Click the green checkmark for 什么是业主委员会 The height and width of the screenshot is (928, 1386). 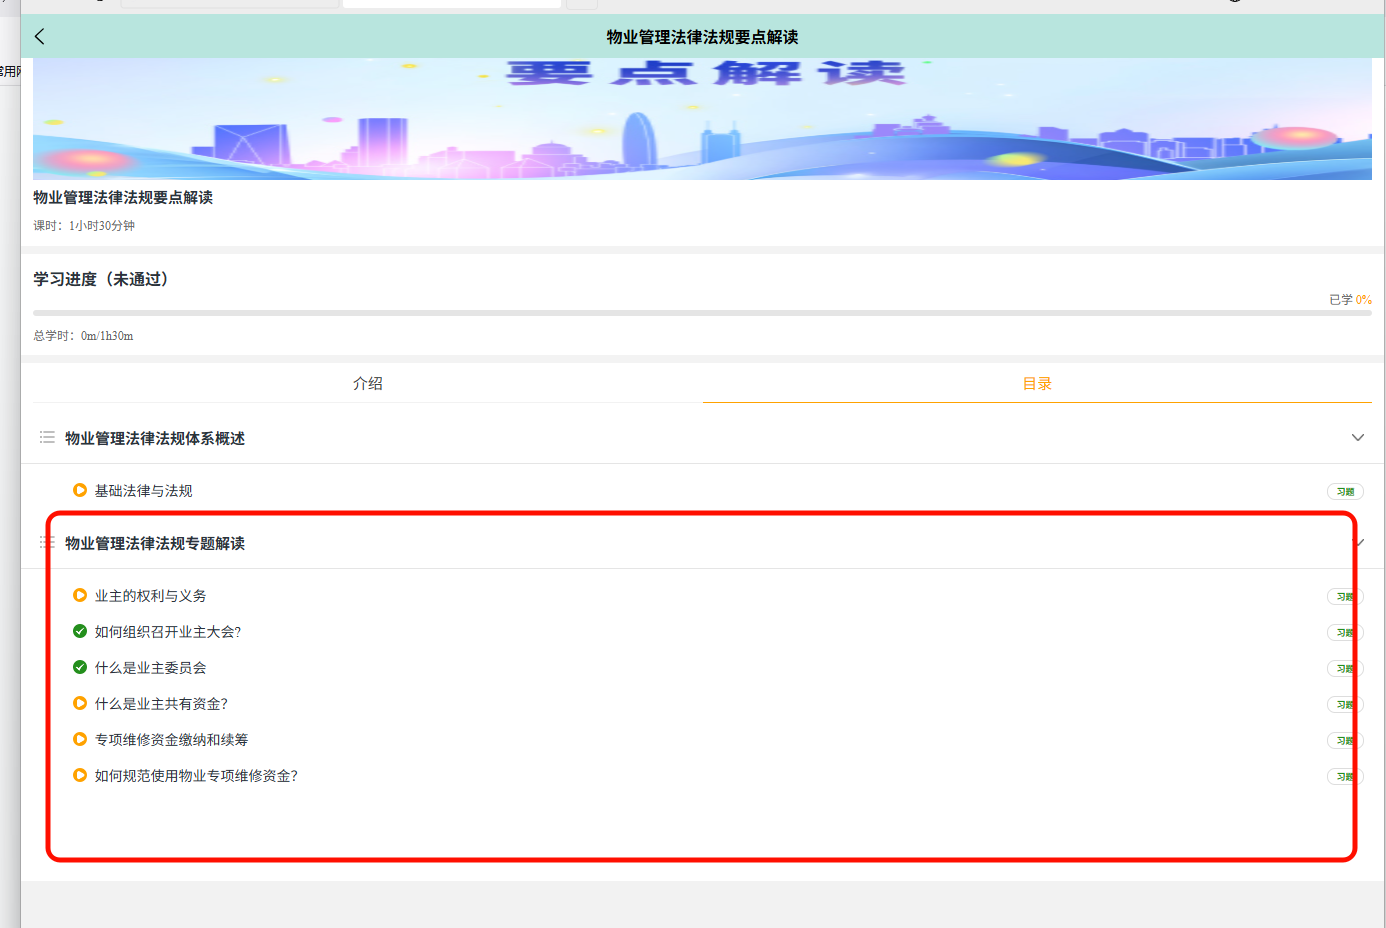tap(79, 667)
